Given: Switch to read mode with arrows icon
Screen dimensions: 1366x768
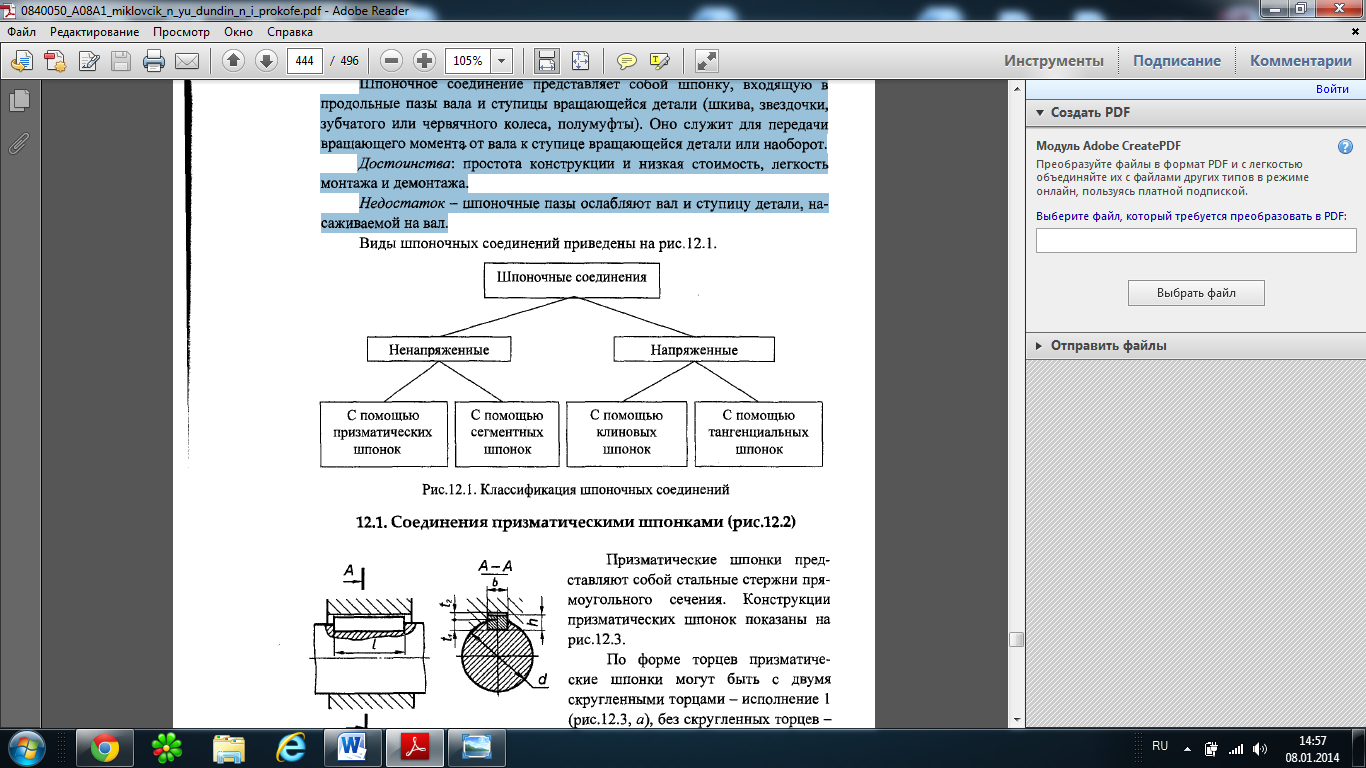Looking at the screenshot, I should [706, 61].
